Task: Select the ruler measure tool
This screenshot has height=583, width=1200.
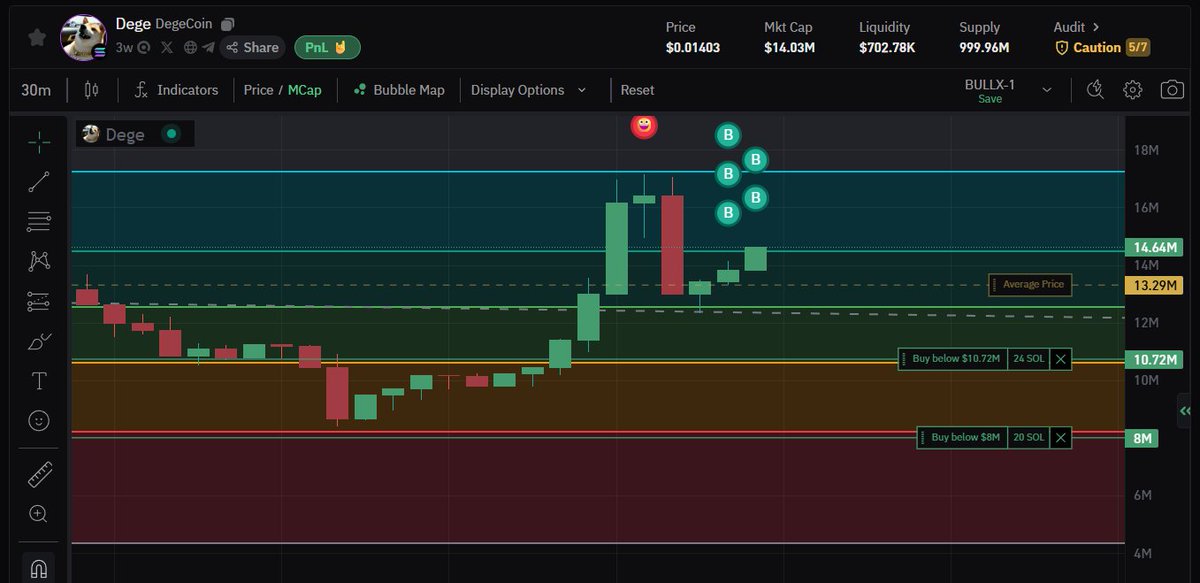Action: tap(39, 474)
